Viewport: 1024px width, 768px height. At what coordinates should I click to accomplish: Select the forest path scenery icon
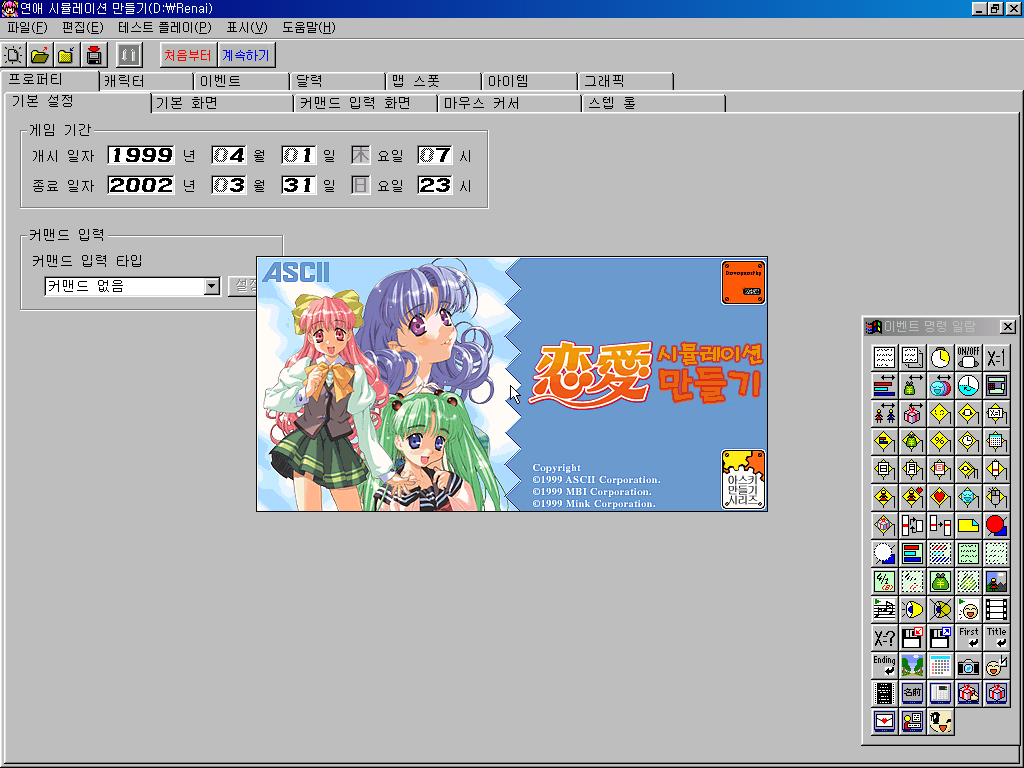tap(912, 665)
